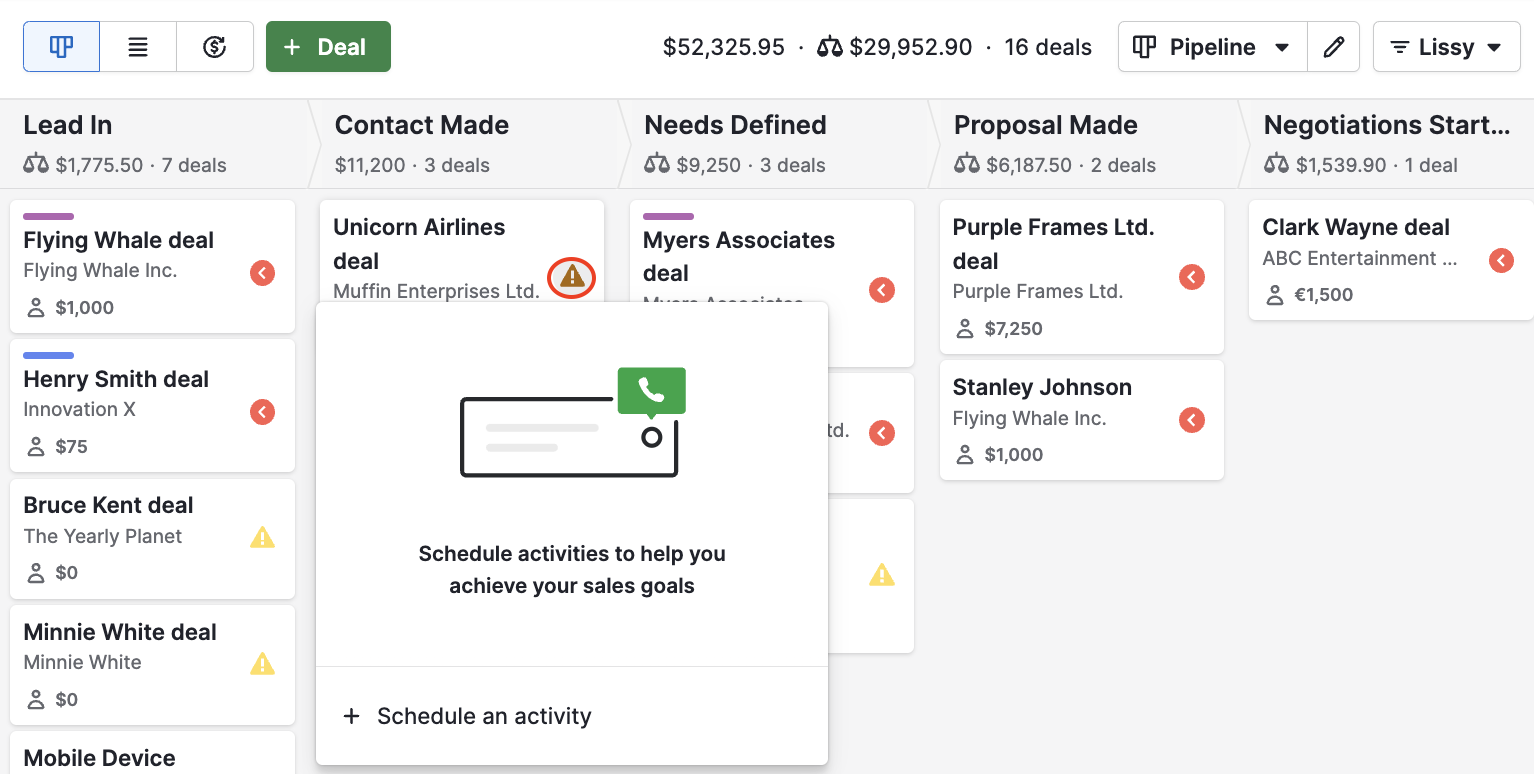Select the Pipeline kanban view icon

[61, 46]
